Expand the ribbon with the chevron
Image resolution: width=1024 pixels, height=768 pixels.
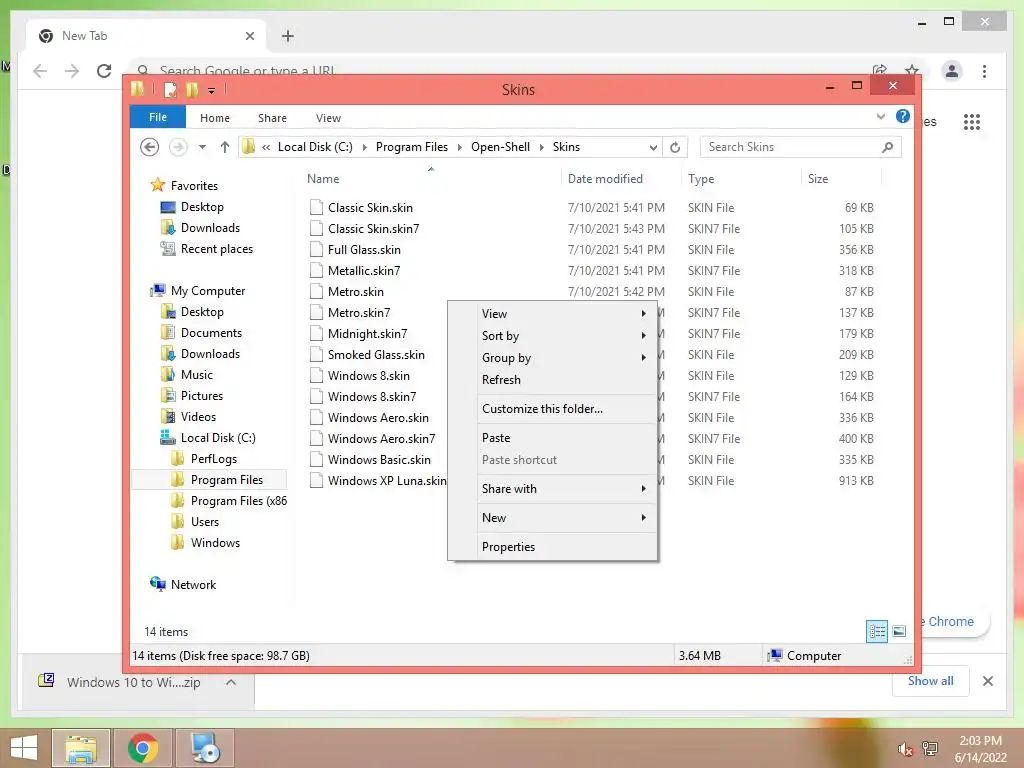880,116
